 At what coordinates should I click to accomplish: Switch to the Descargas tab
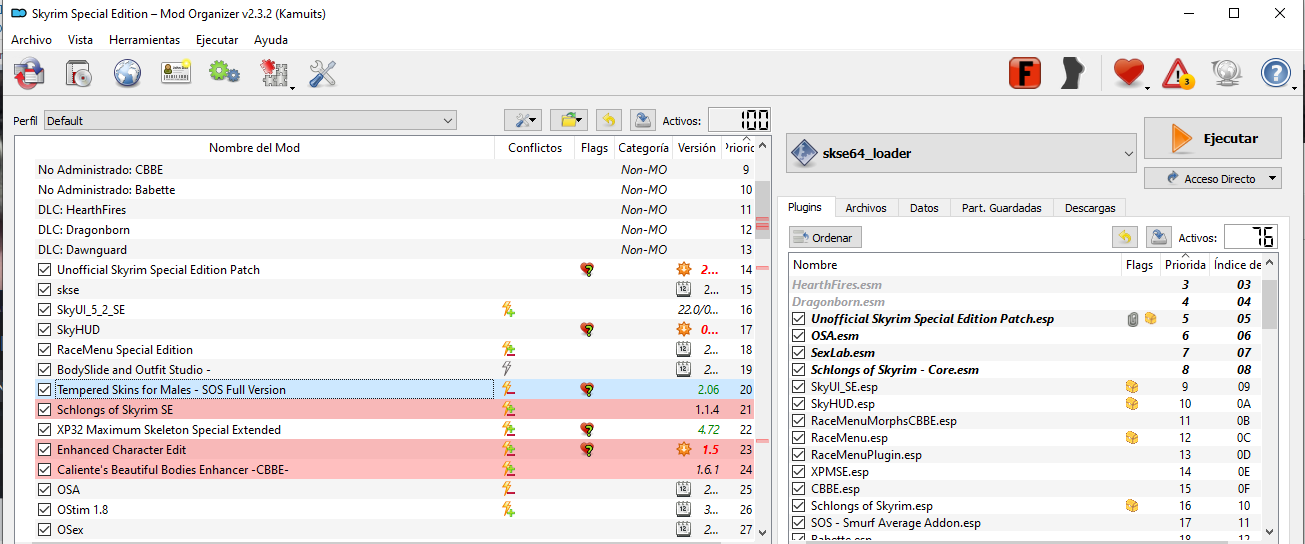(x=1090, y=208)
